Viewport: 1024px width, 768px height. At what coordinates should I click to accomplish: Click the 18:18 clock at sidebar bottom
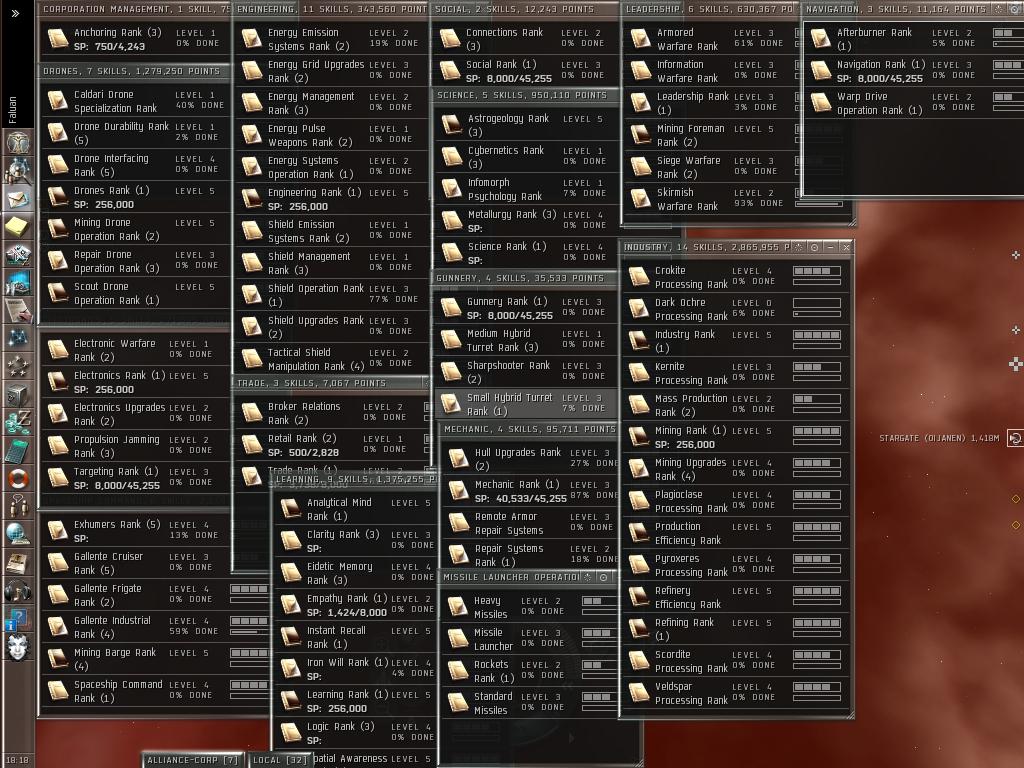17,760
